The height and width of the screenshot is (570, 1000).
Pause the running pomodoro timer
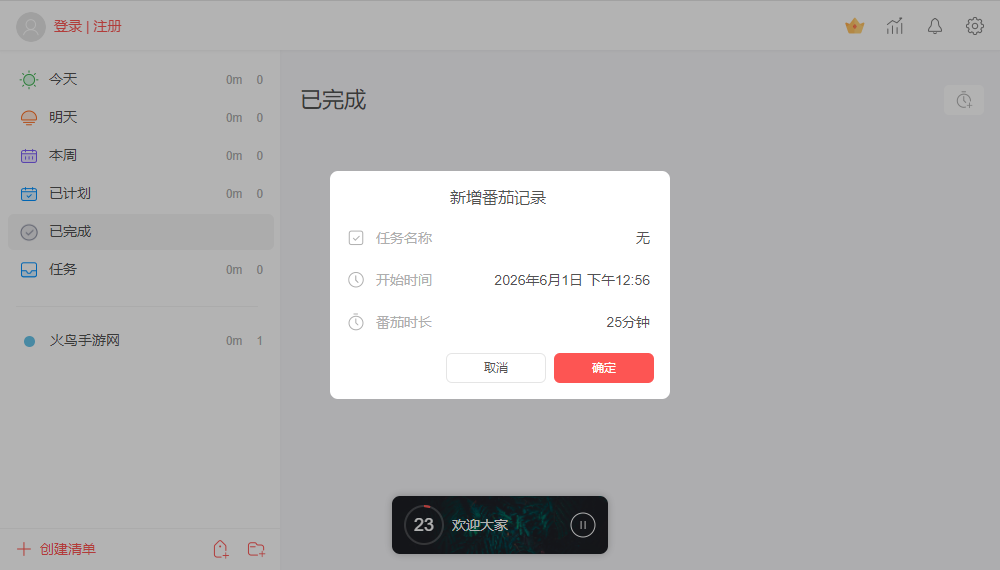click(x=582, y=525)
